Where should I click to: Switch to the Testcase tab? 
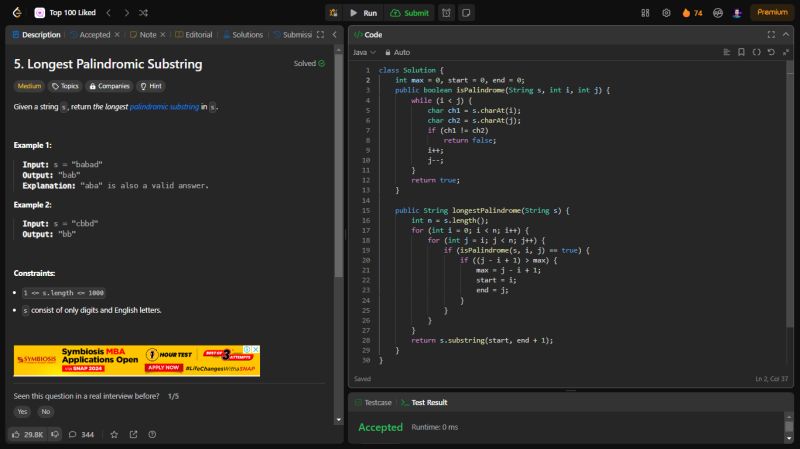[373, 403]
